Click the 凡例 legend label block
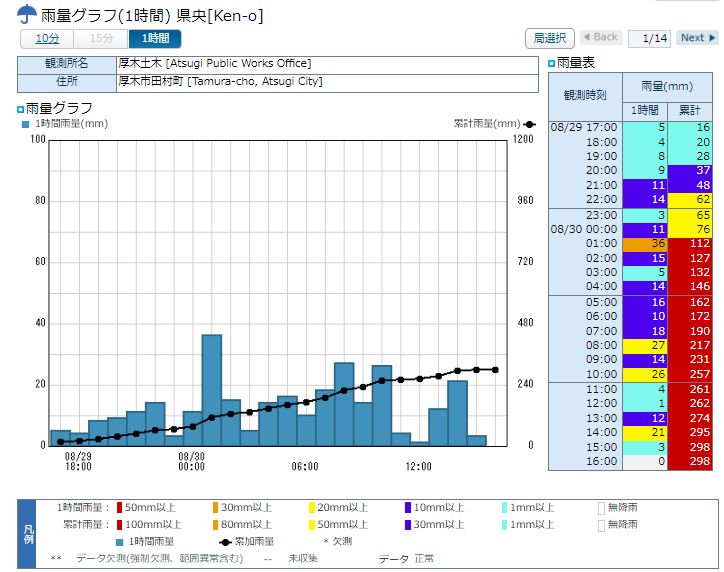Image resolution: width=724 pixels, height=572 pixels. (x=27, y=532)
